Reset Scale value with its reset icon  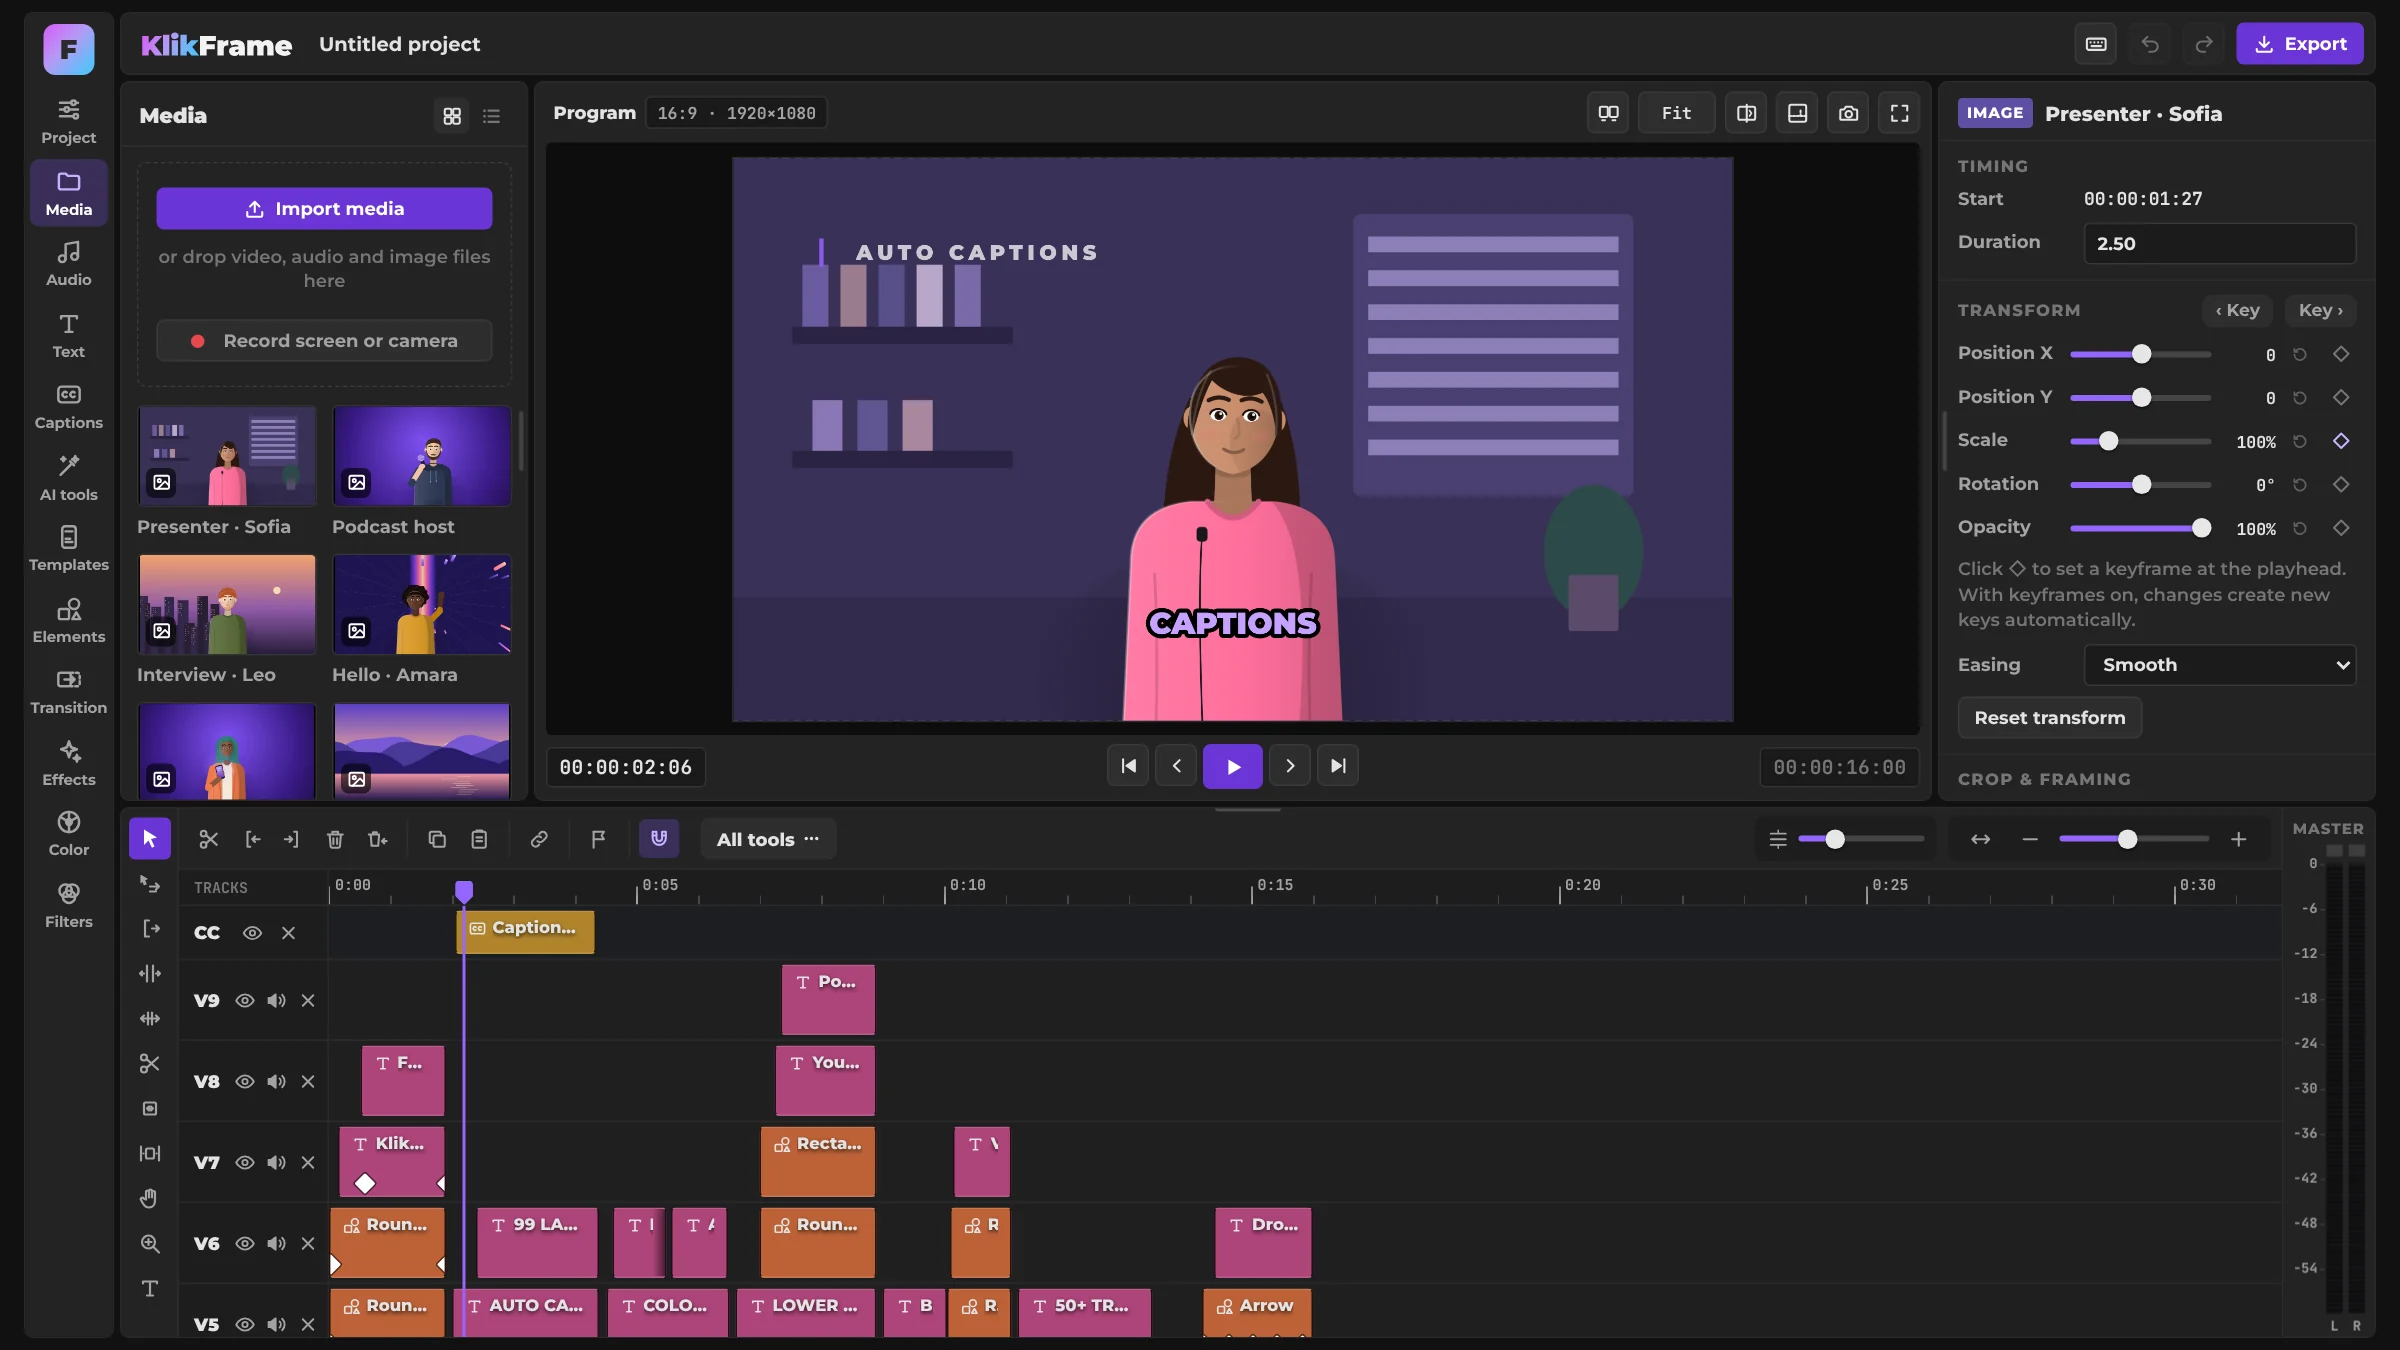click(x=2300, y=441)
